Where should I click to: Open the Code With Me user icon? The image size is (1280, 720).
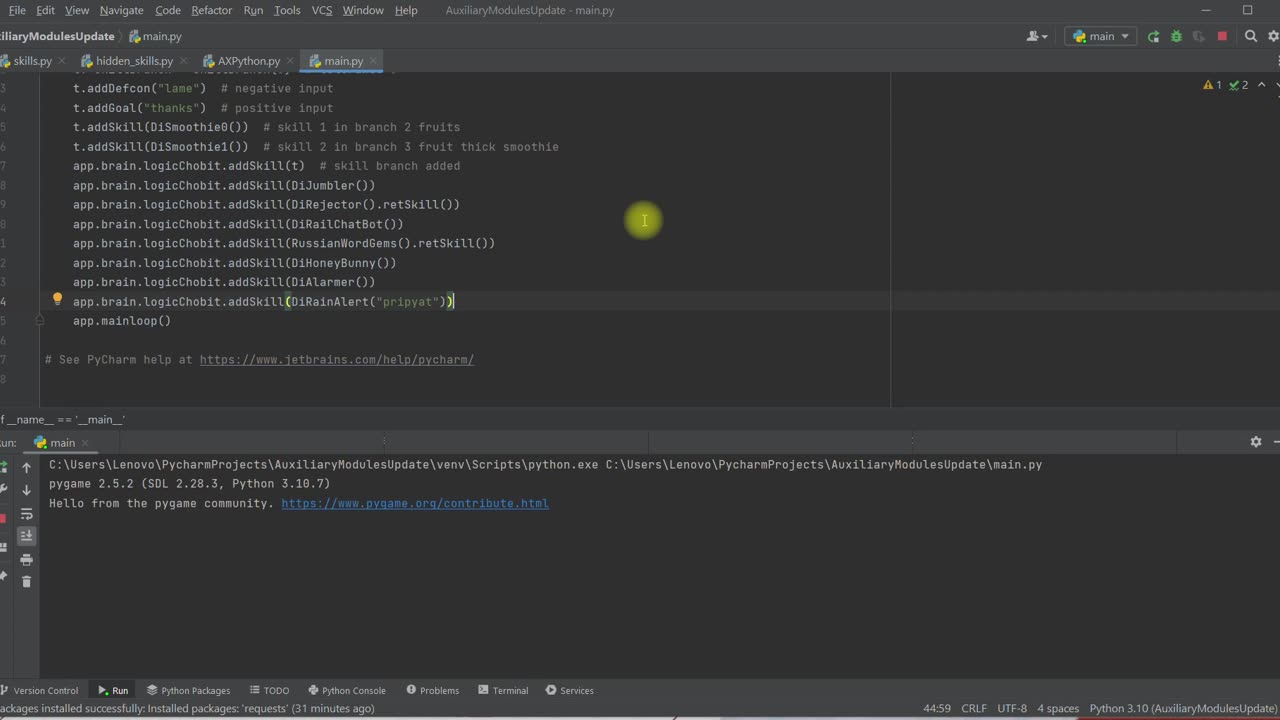click(x=1037, y=36)
